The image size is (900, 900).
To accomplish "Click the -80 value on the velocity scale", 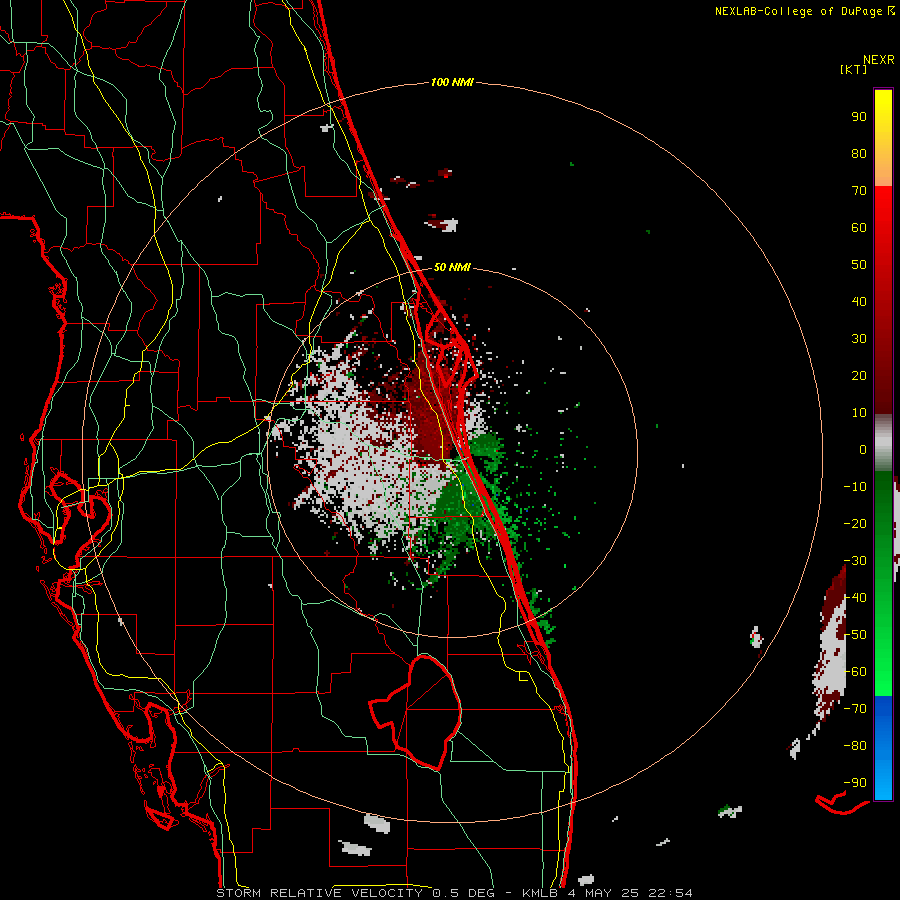I will [855, 746].
